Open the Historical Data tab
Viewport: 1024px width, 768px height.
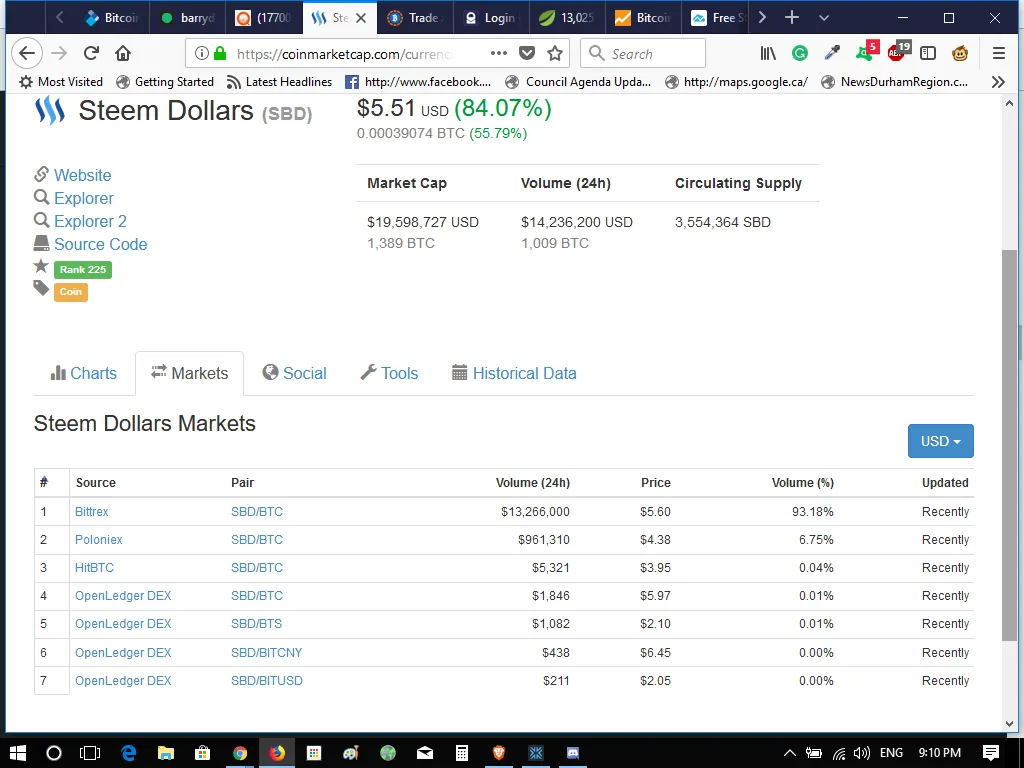coord(515,373)
